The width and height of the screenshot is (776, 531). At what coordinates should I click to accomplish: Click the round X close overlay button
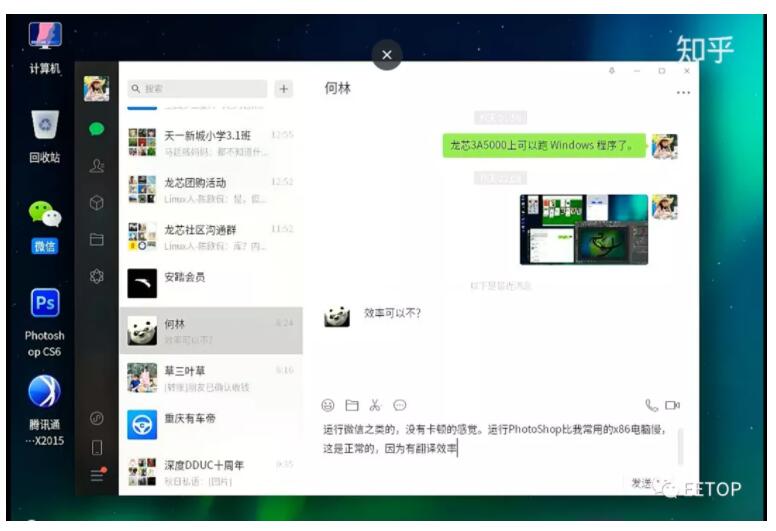pos(387,55)
